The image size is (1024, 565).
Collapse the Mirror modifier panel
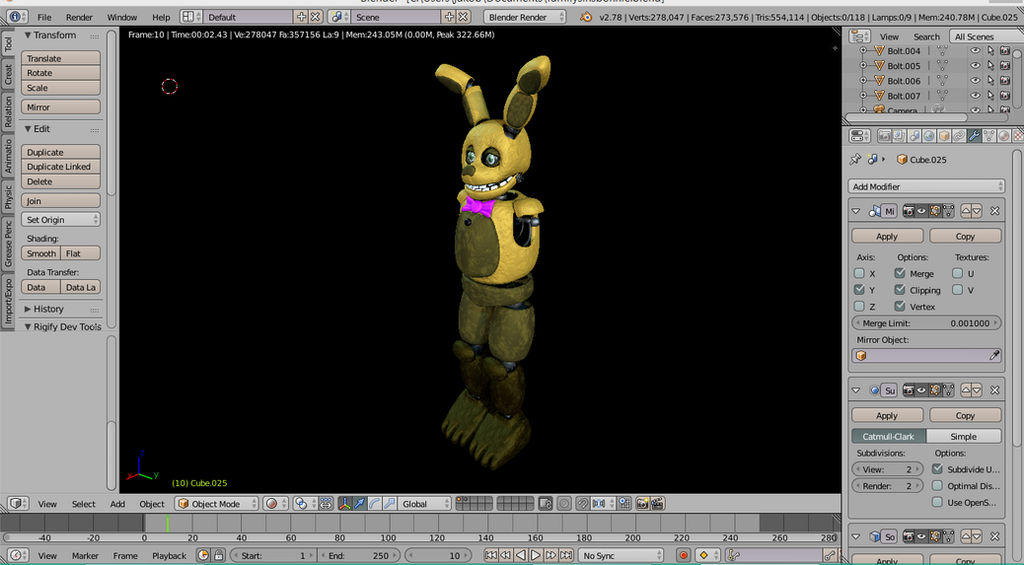(856, 211)
